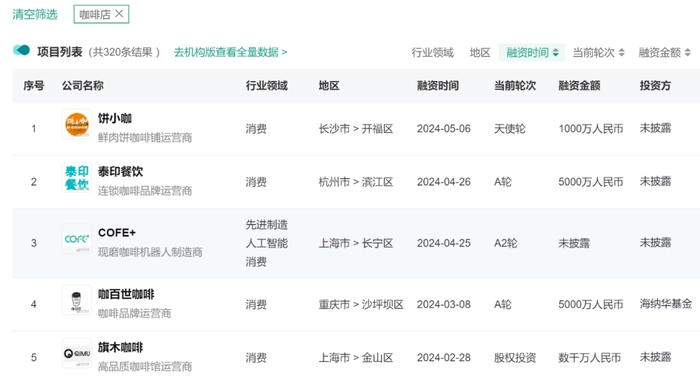Open 旗木咖啡 company name
700x379 pixels.
click(121, 347)
